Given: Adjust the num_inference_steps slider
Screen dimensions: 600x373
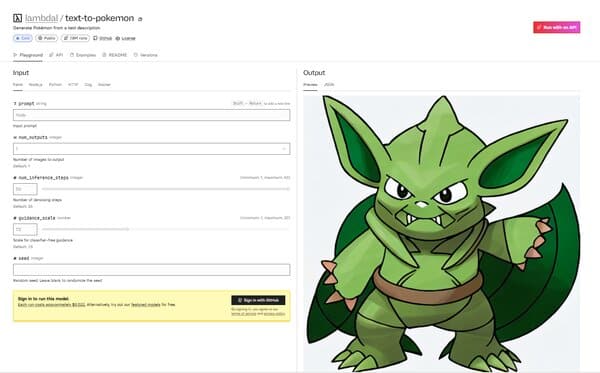Looking at the screenshot, I should [166, 189].
